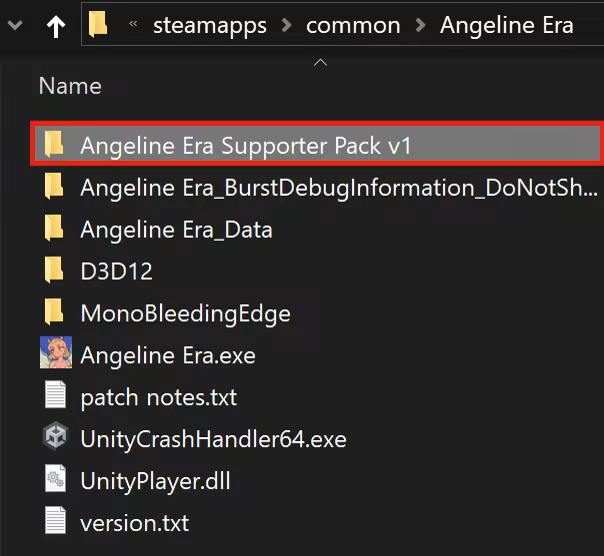Click Angeline Era in the address breadcrumb
The image size is (604, 556).
click(x=507, y=26)
